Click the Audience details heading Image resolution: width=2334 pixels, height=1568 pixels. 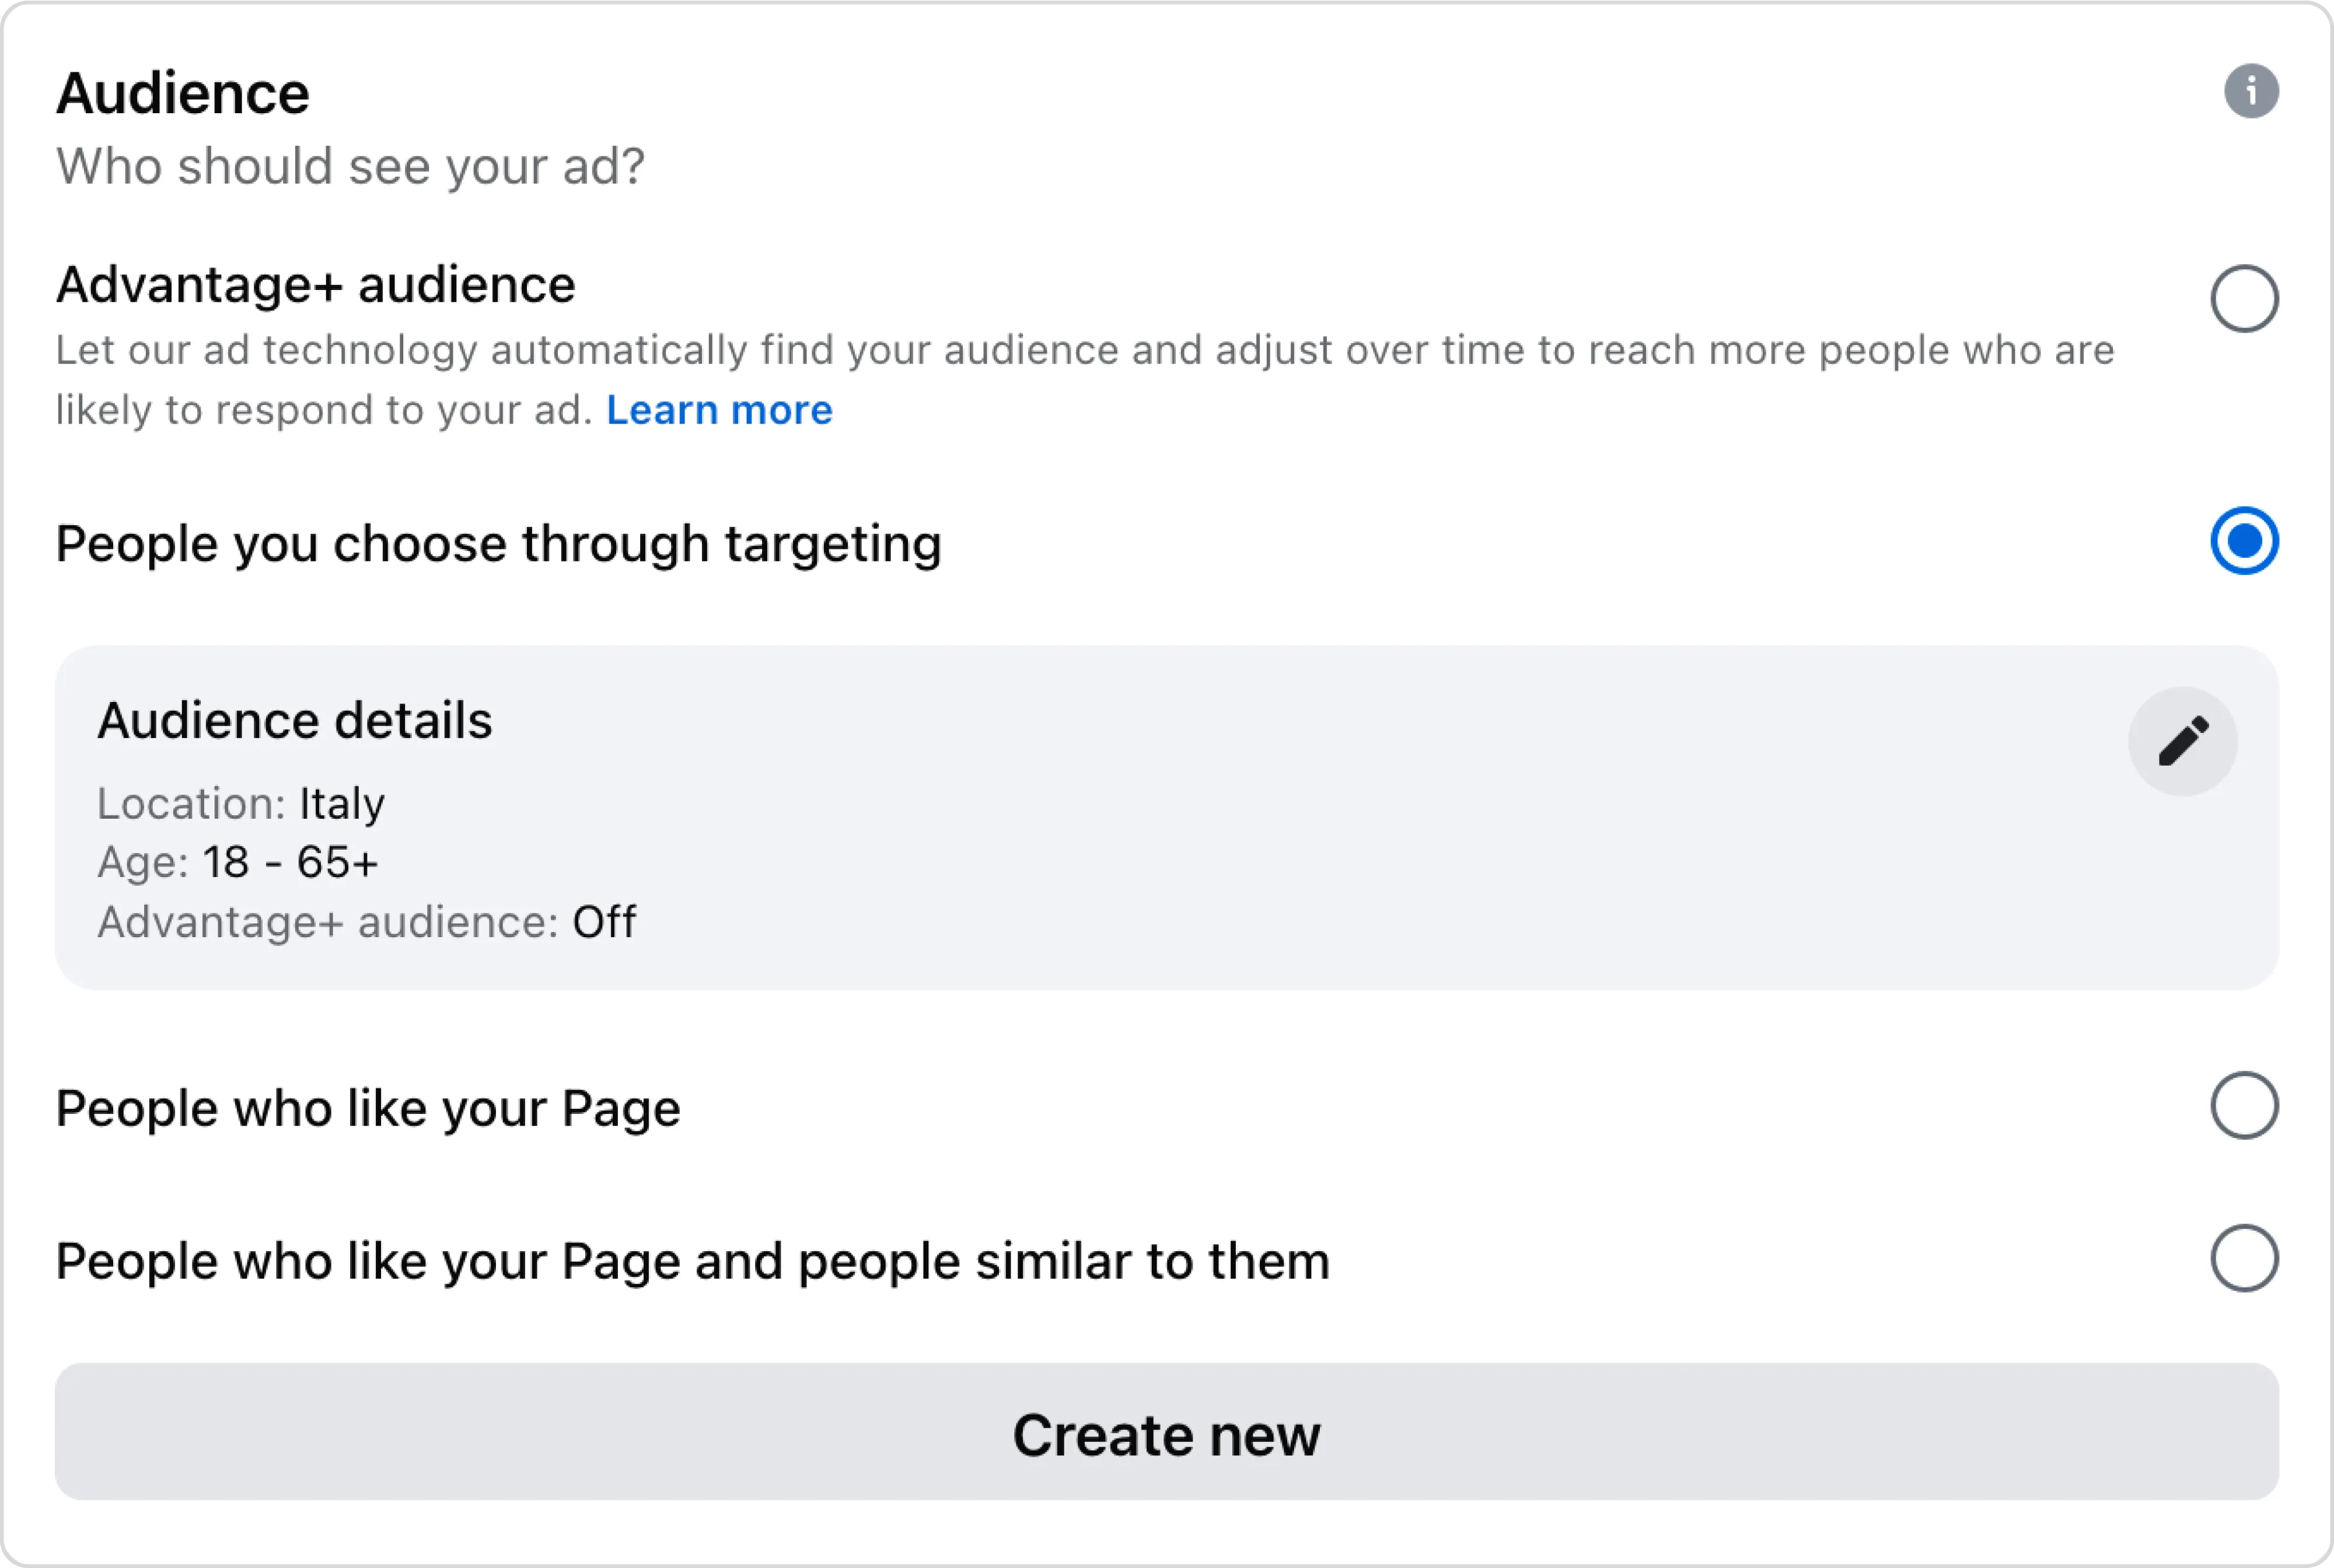(x=294, y=719)
